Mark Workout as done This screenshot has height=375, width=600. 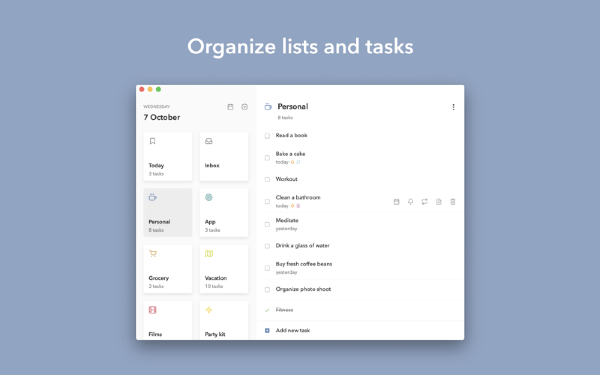267,179
